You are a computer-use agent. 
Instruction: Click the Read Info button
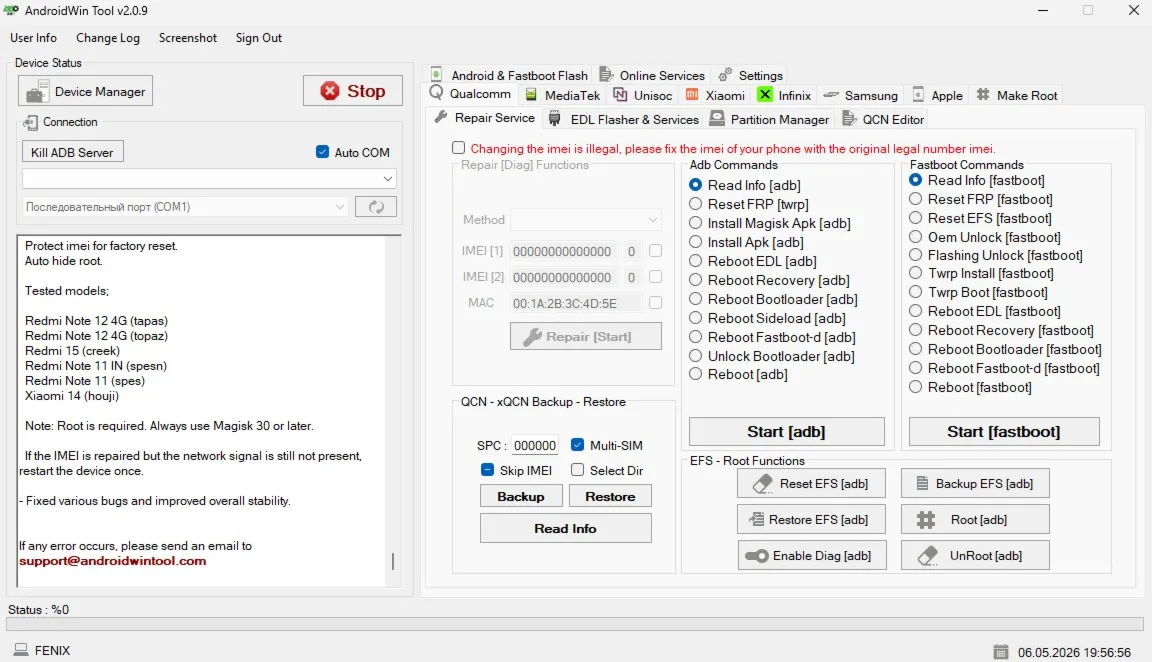565,528
